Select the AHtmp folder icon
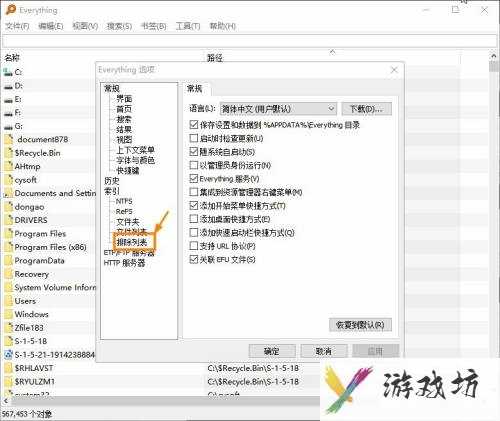Screen dimensions: 500x421 (x=9, y=166)
